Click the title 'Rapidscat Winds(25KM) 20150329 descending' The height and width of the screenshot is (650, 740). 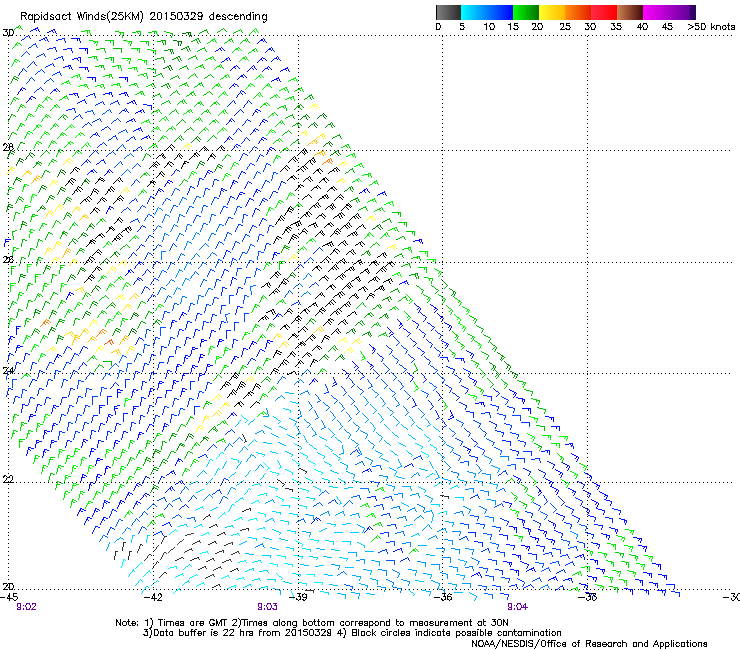[143, 17]
